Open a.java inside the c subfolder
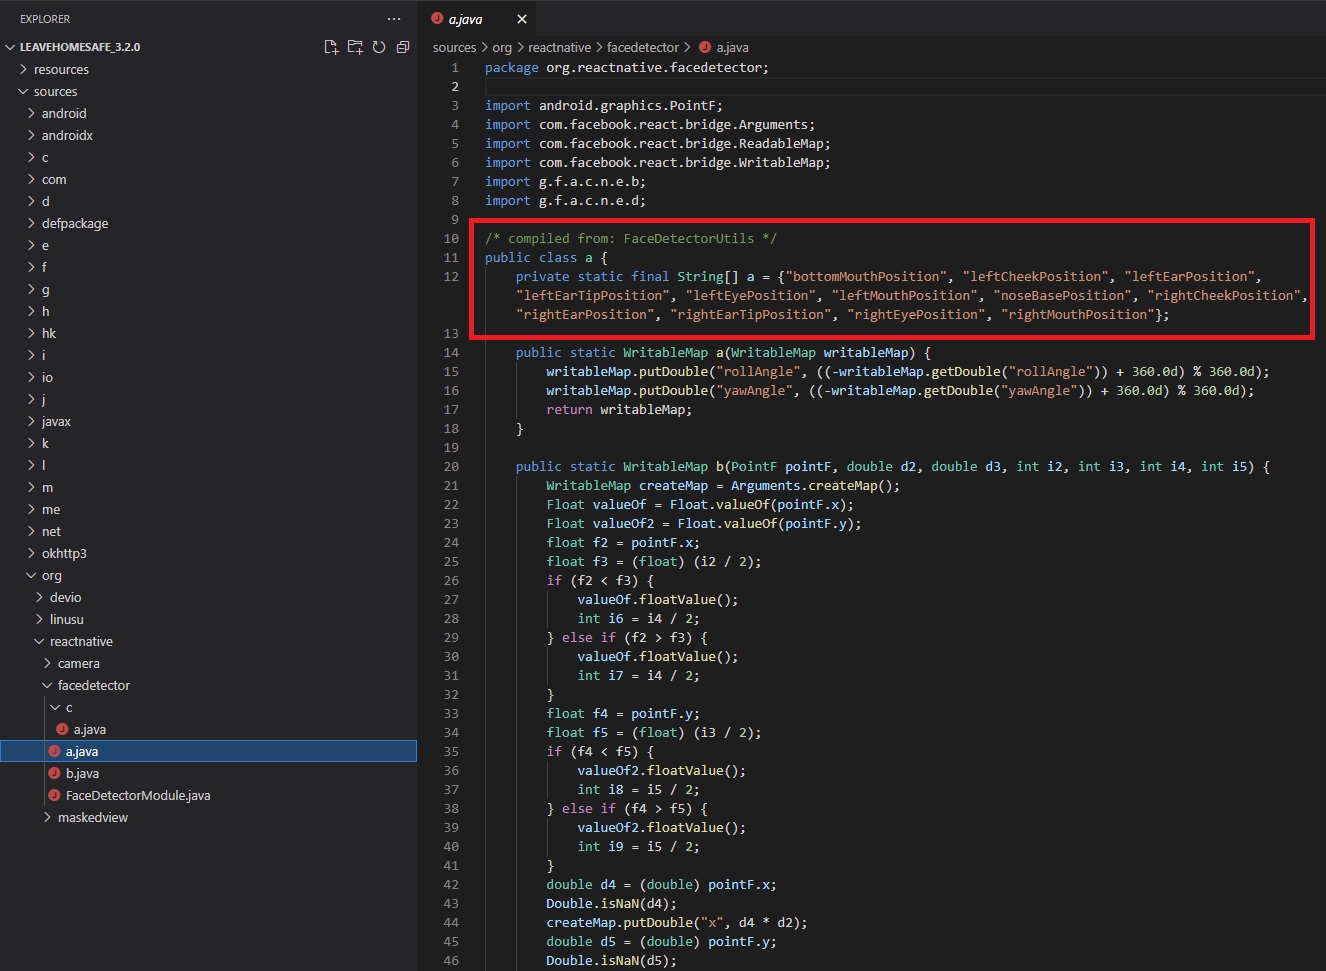Screen dimensions: 1326x971 208,729
